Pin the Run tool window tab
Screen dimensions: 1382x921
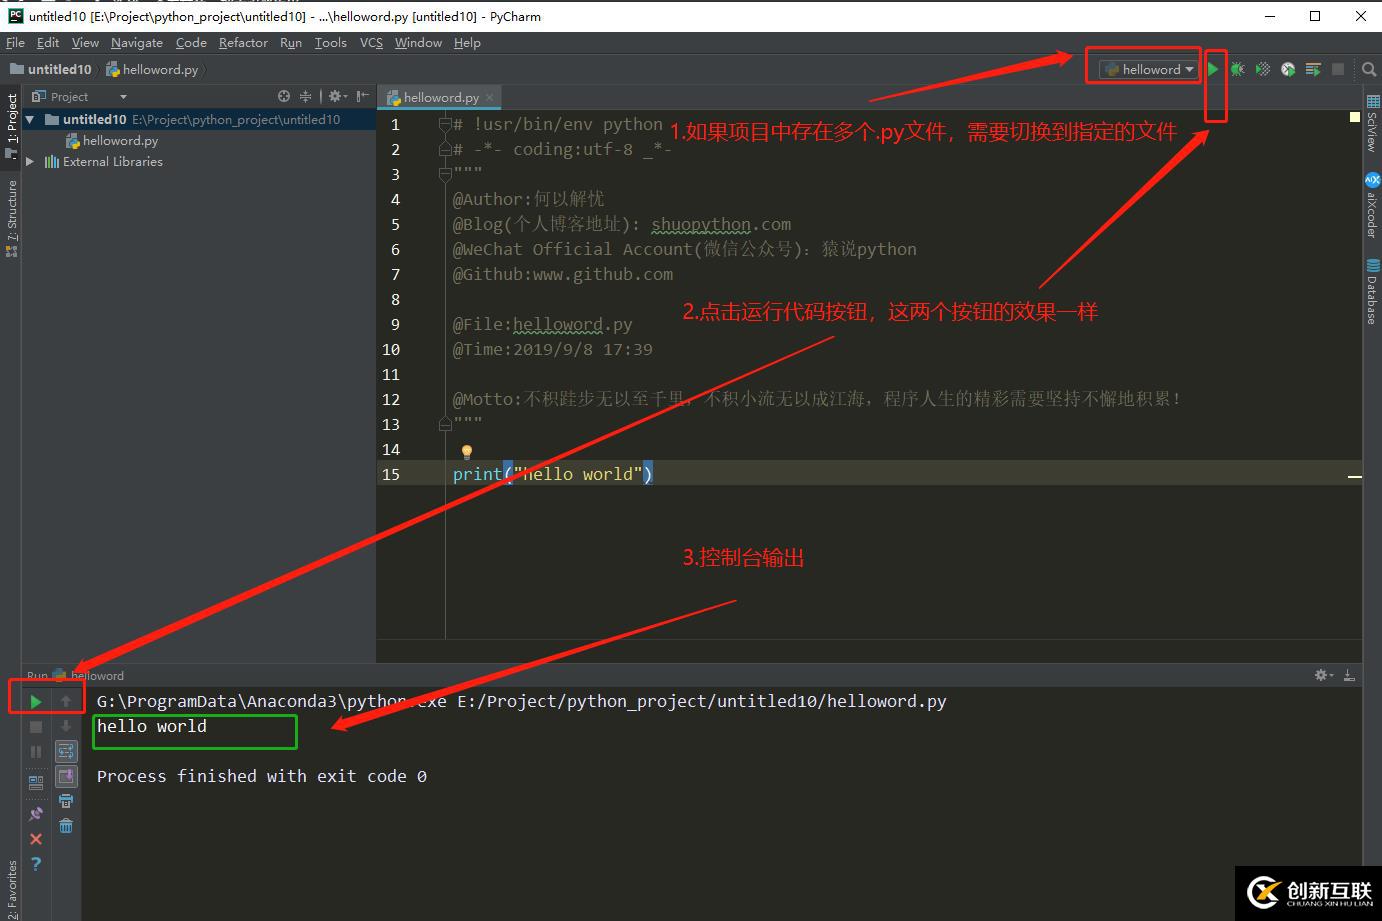[37, 812]
